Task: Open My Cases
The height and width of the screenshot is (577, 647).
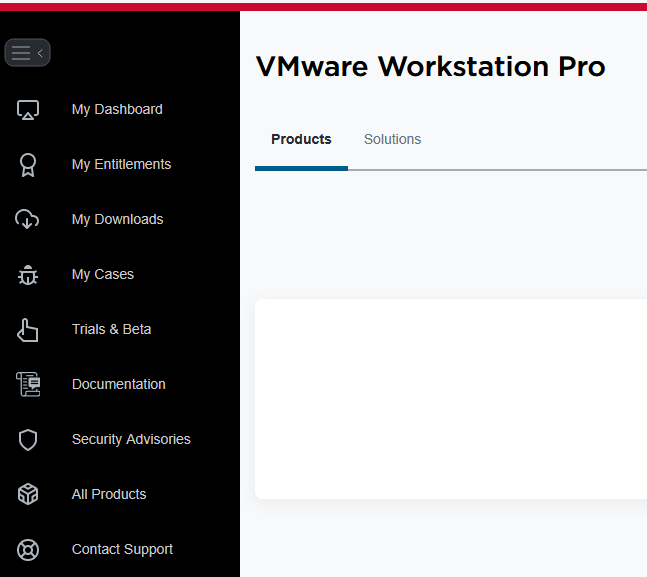Action: (x=103, y=274)
